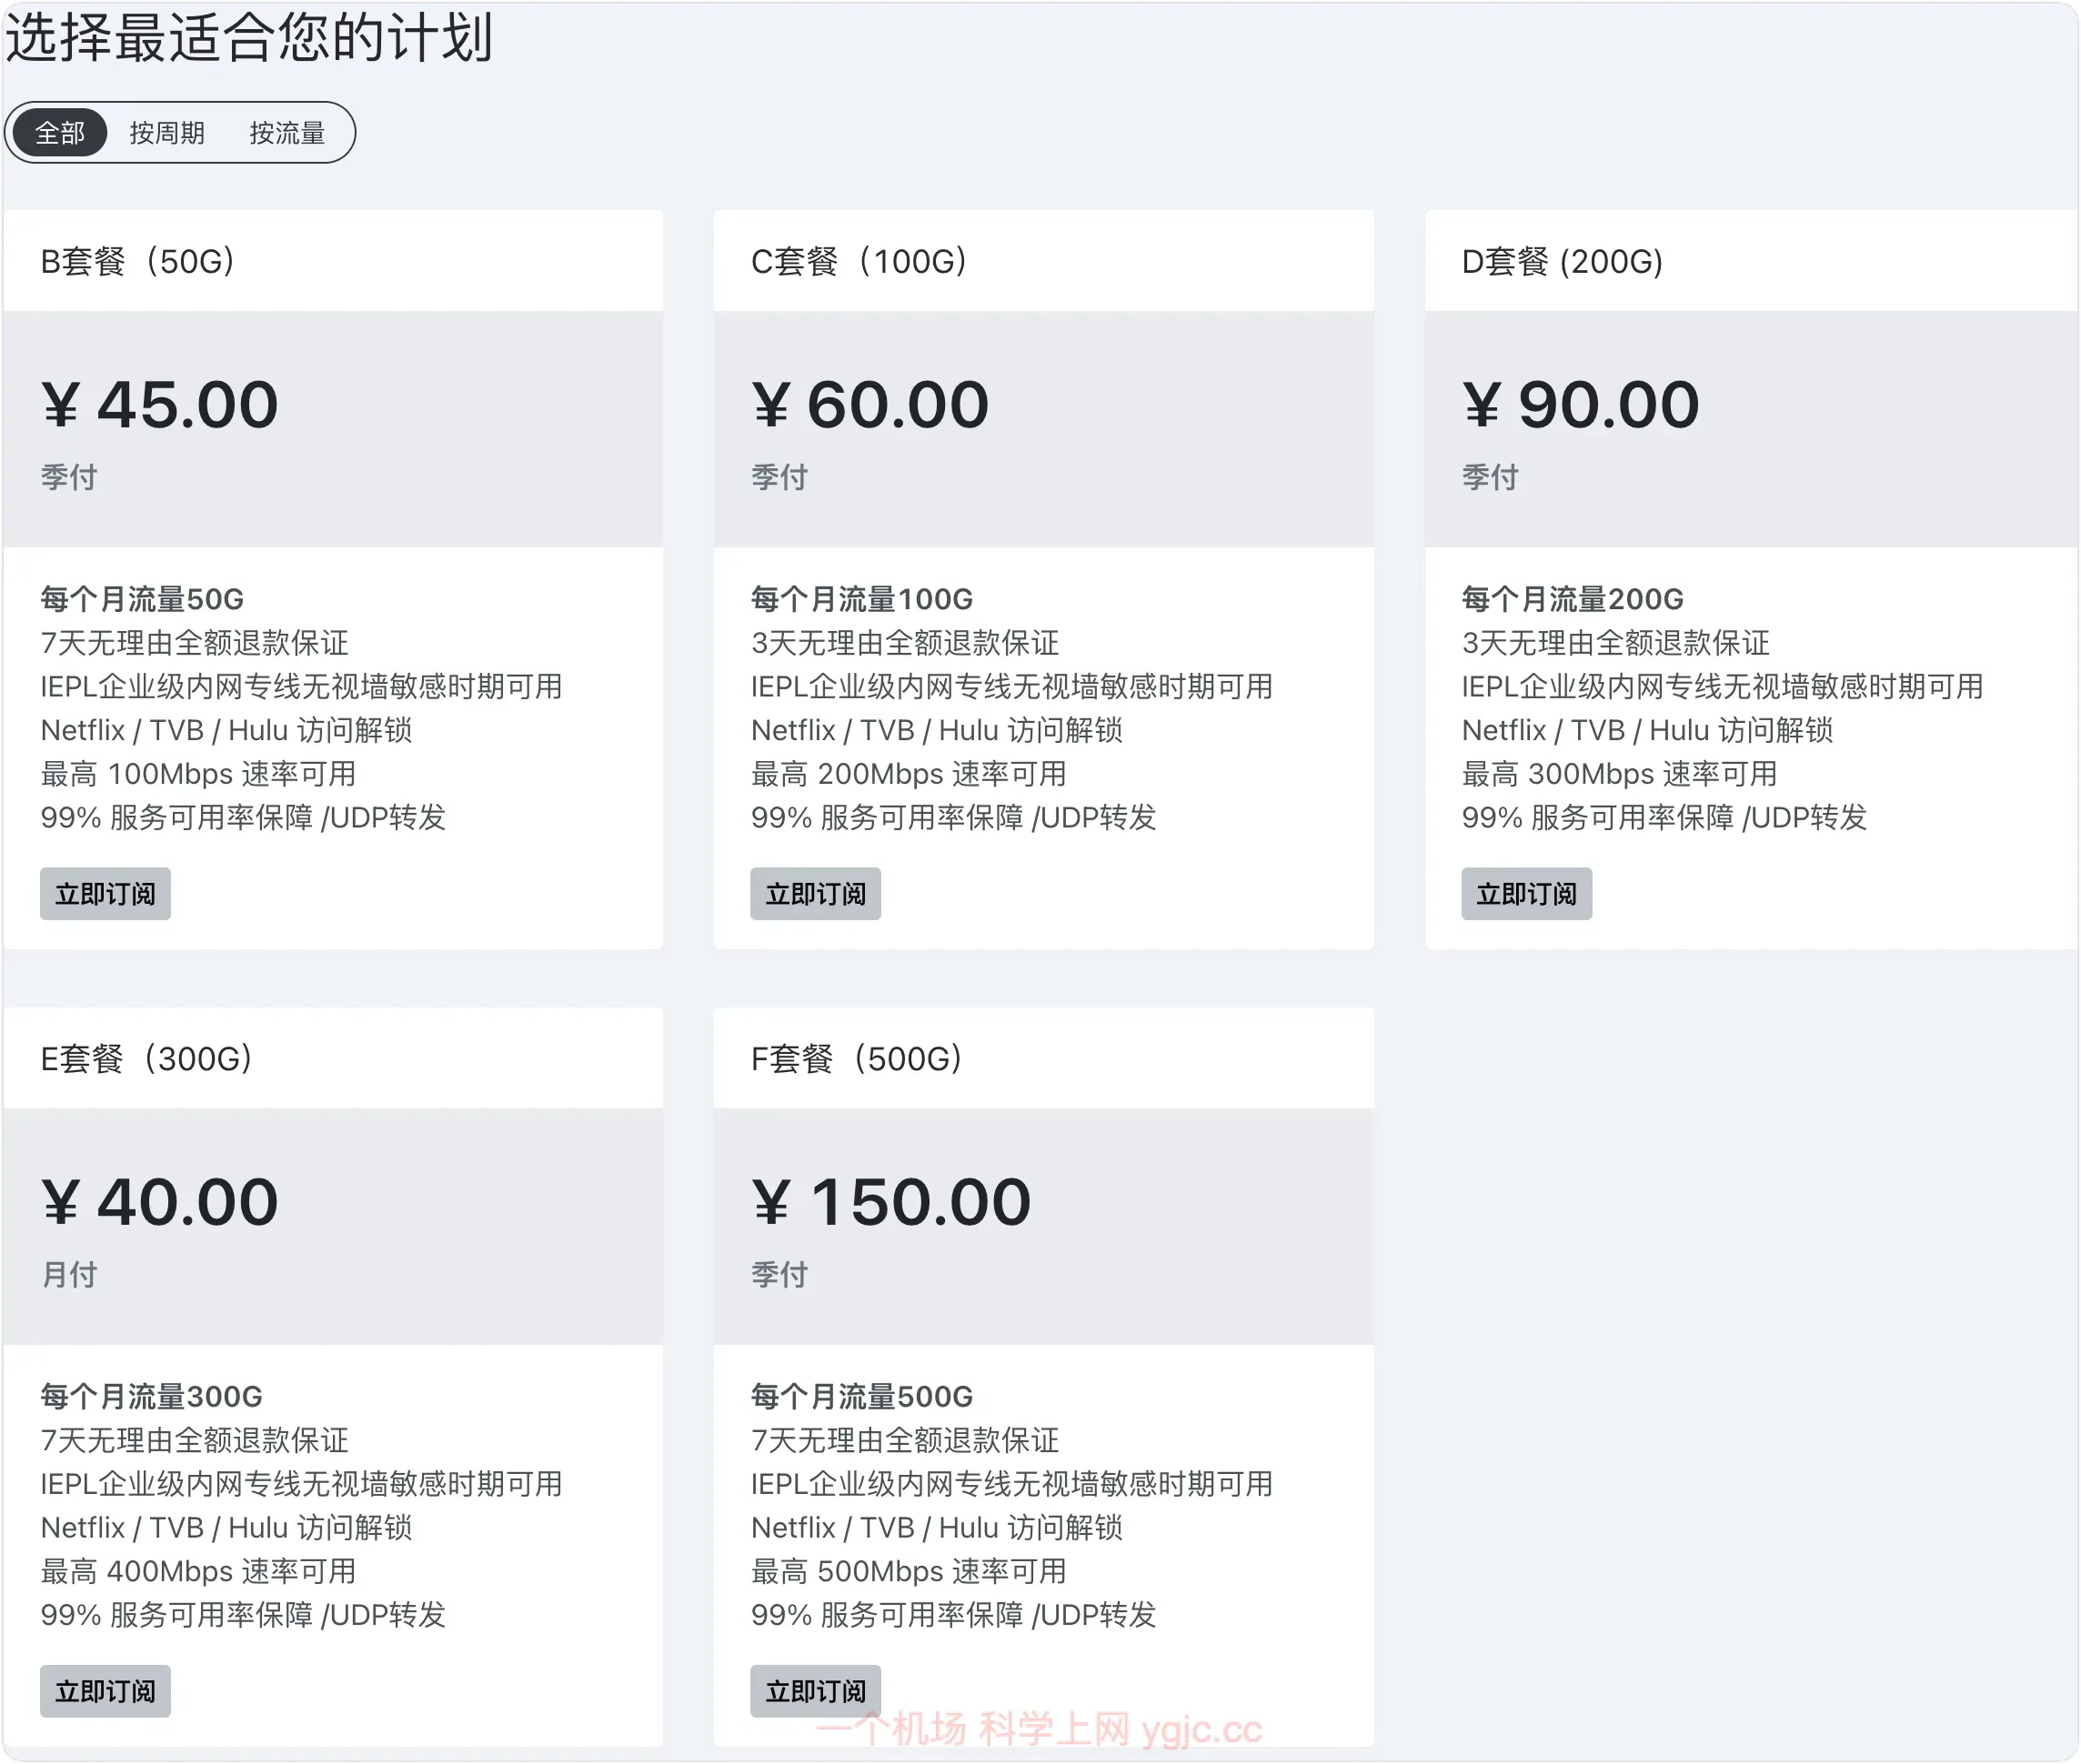Select the 全部 filter tab
The image size is (2081, 1764).
point(60,133)
